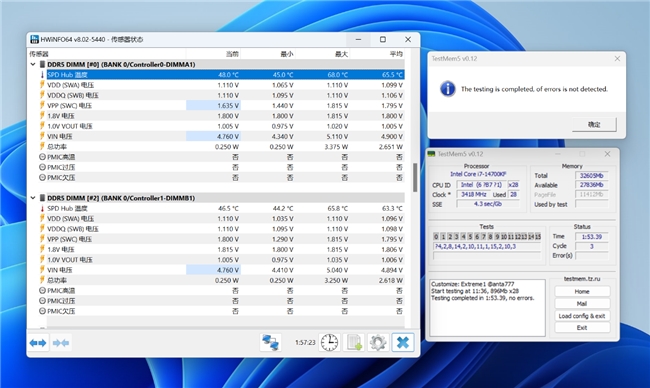650x388 pixels.
Task: Click the 1:57:23 elapsed time readout
Action: click(305, 343)
